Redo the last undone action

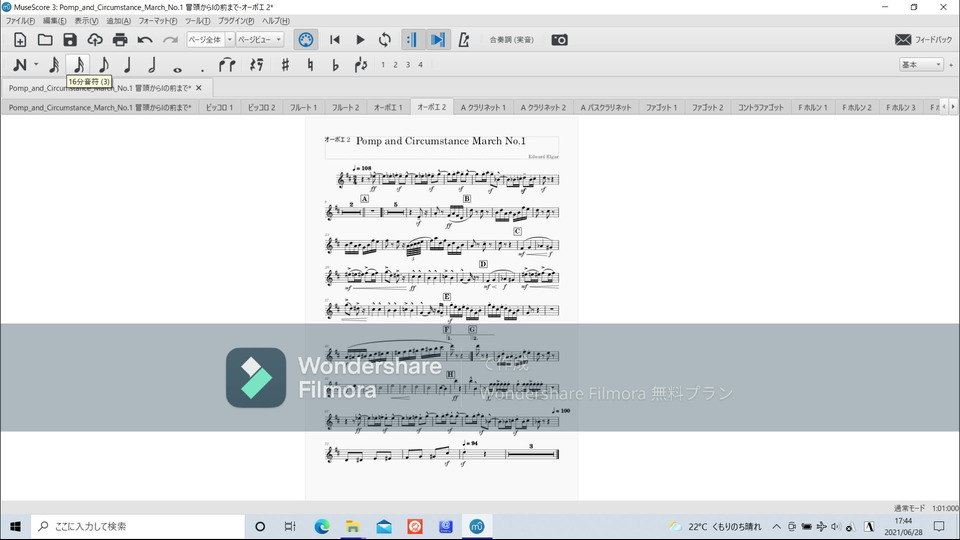(x=170, y=40)
